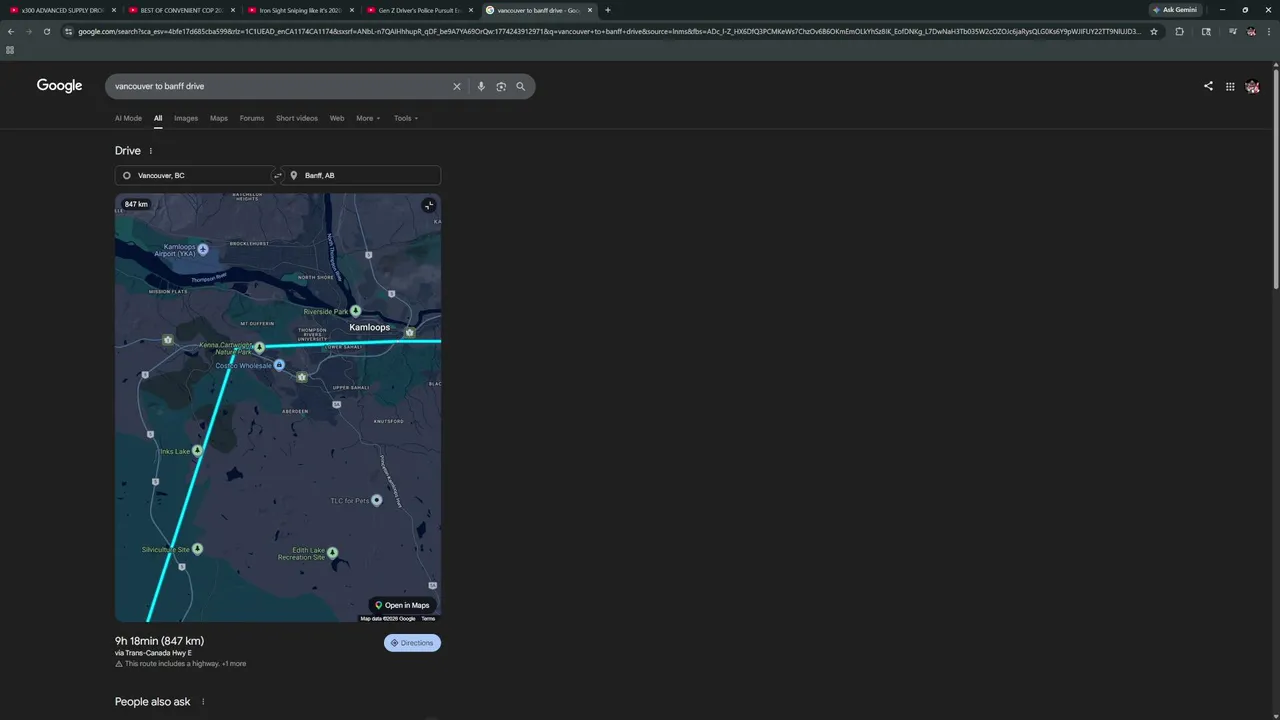The image size is (1280, 720).
Task: Select the All results tab
Action: 158,118
